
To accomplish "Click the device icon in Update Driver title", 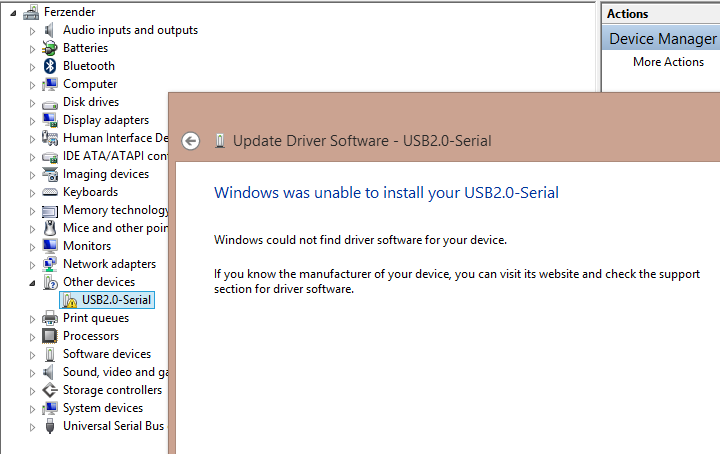I will (220, 141).
